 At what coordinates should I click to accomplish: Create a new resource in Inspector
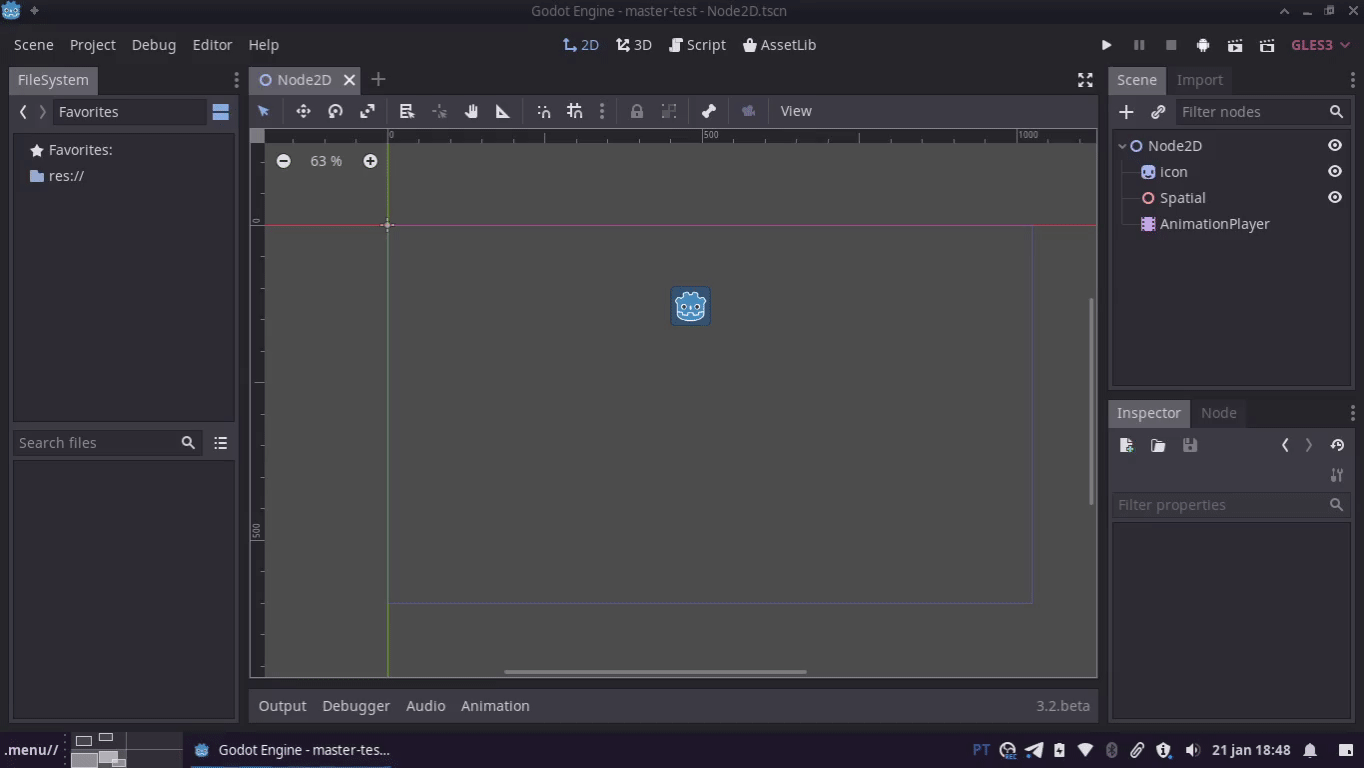click(x=1126, y=445)
